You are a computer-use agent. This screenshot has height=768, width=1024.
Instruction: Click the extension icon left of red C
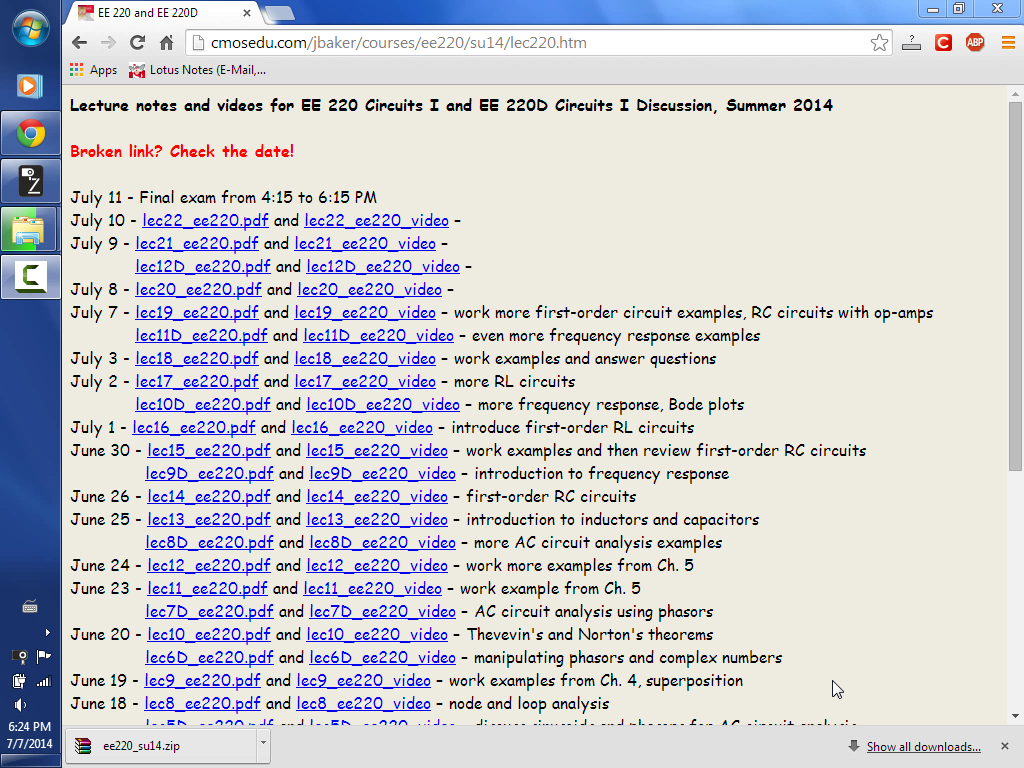click(911, 43)
